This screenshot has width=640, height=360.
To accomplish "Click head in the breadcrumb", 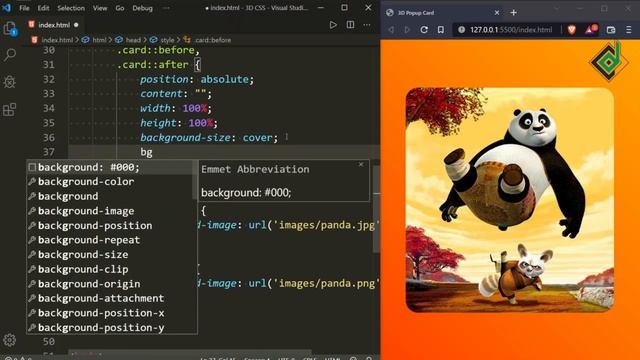I will pyautogui.click(x=133, y=40).
